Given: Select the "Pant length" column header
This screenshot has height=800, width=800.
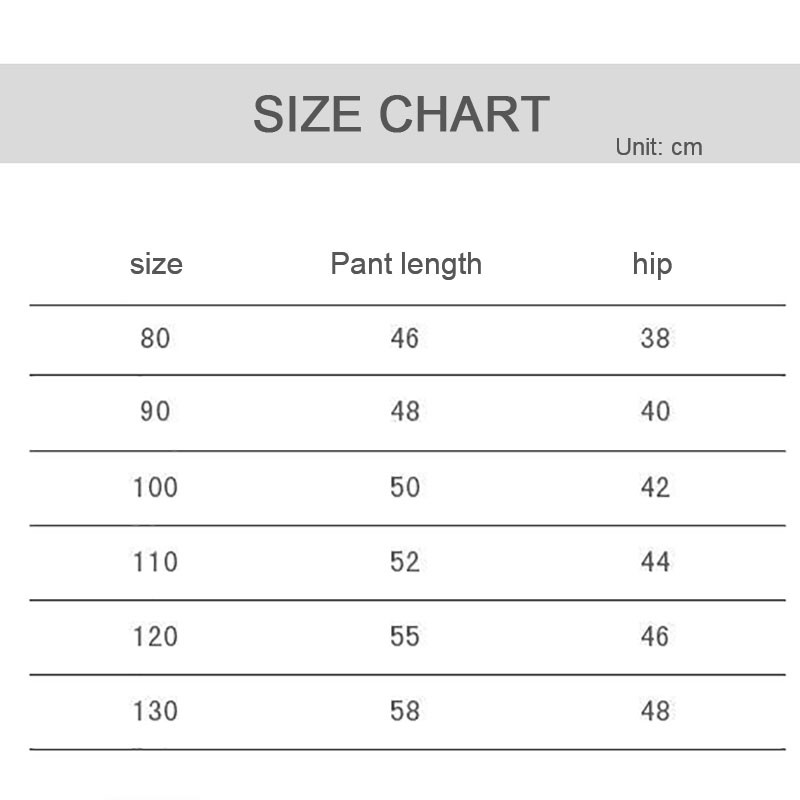Looking at the screenshot, I should pyautogui.click(x=406, y=264).
